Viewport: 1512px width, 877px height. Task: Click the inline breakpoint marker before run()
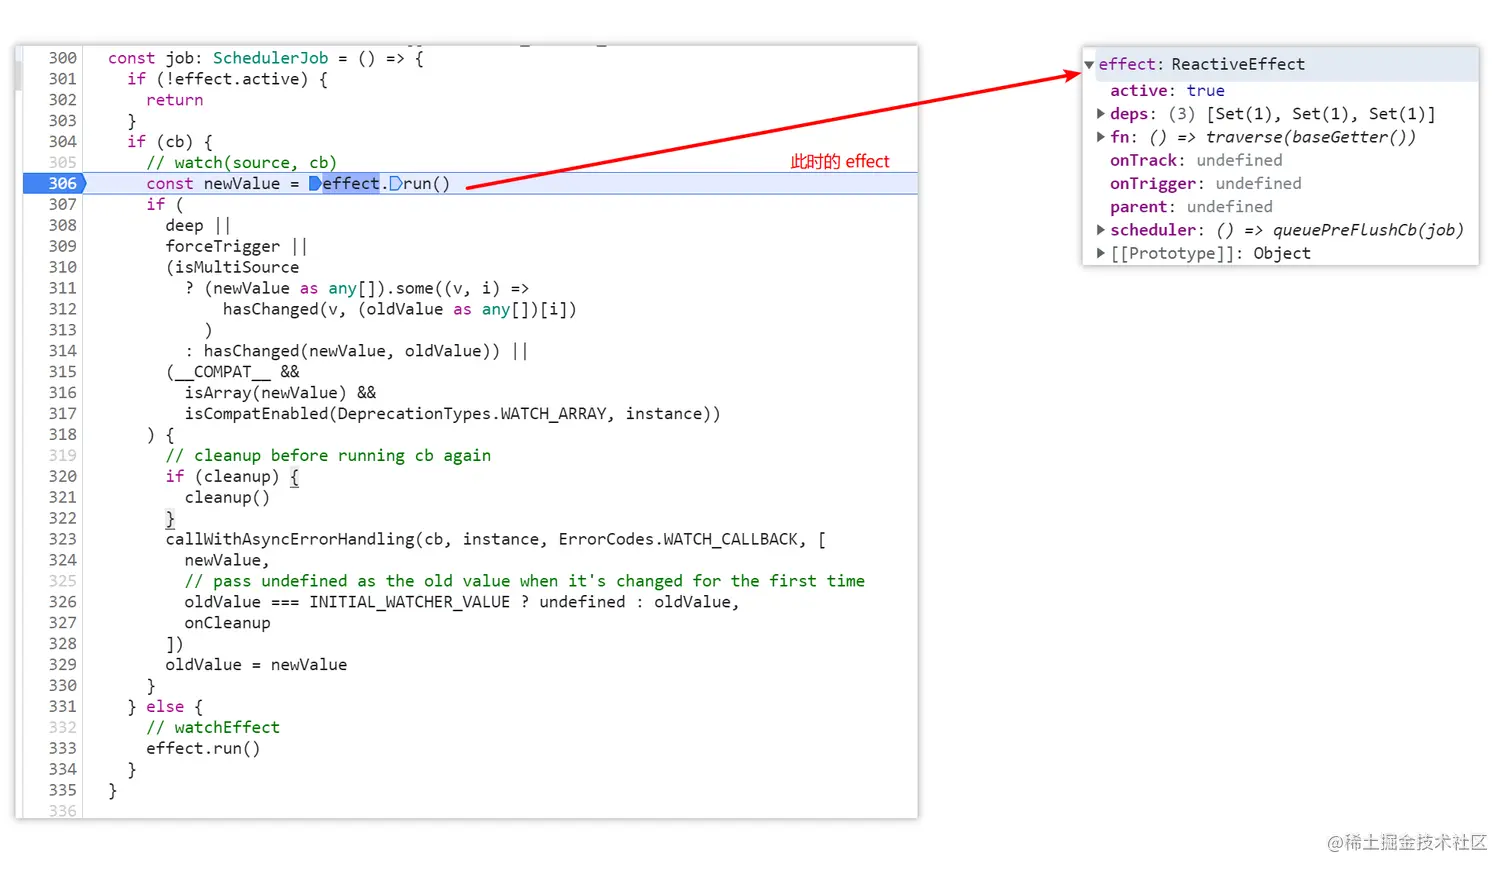coord(395,183)
